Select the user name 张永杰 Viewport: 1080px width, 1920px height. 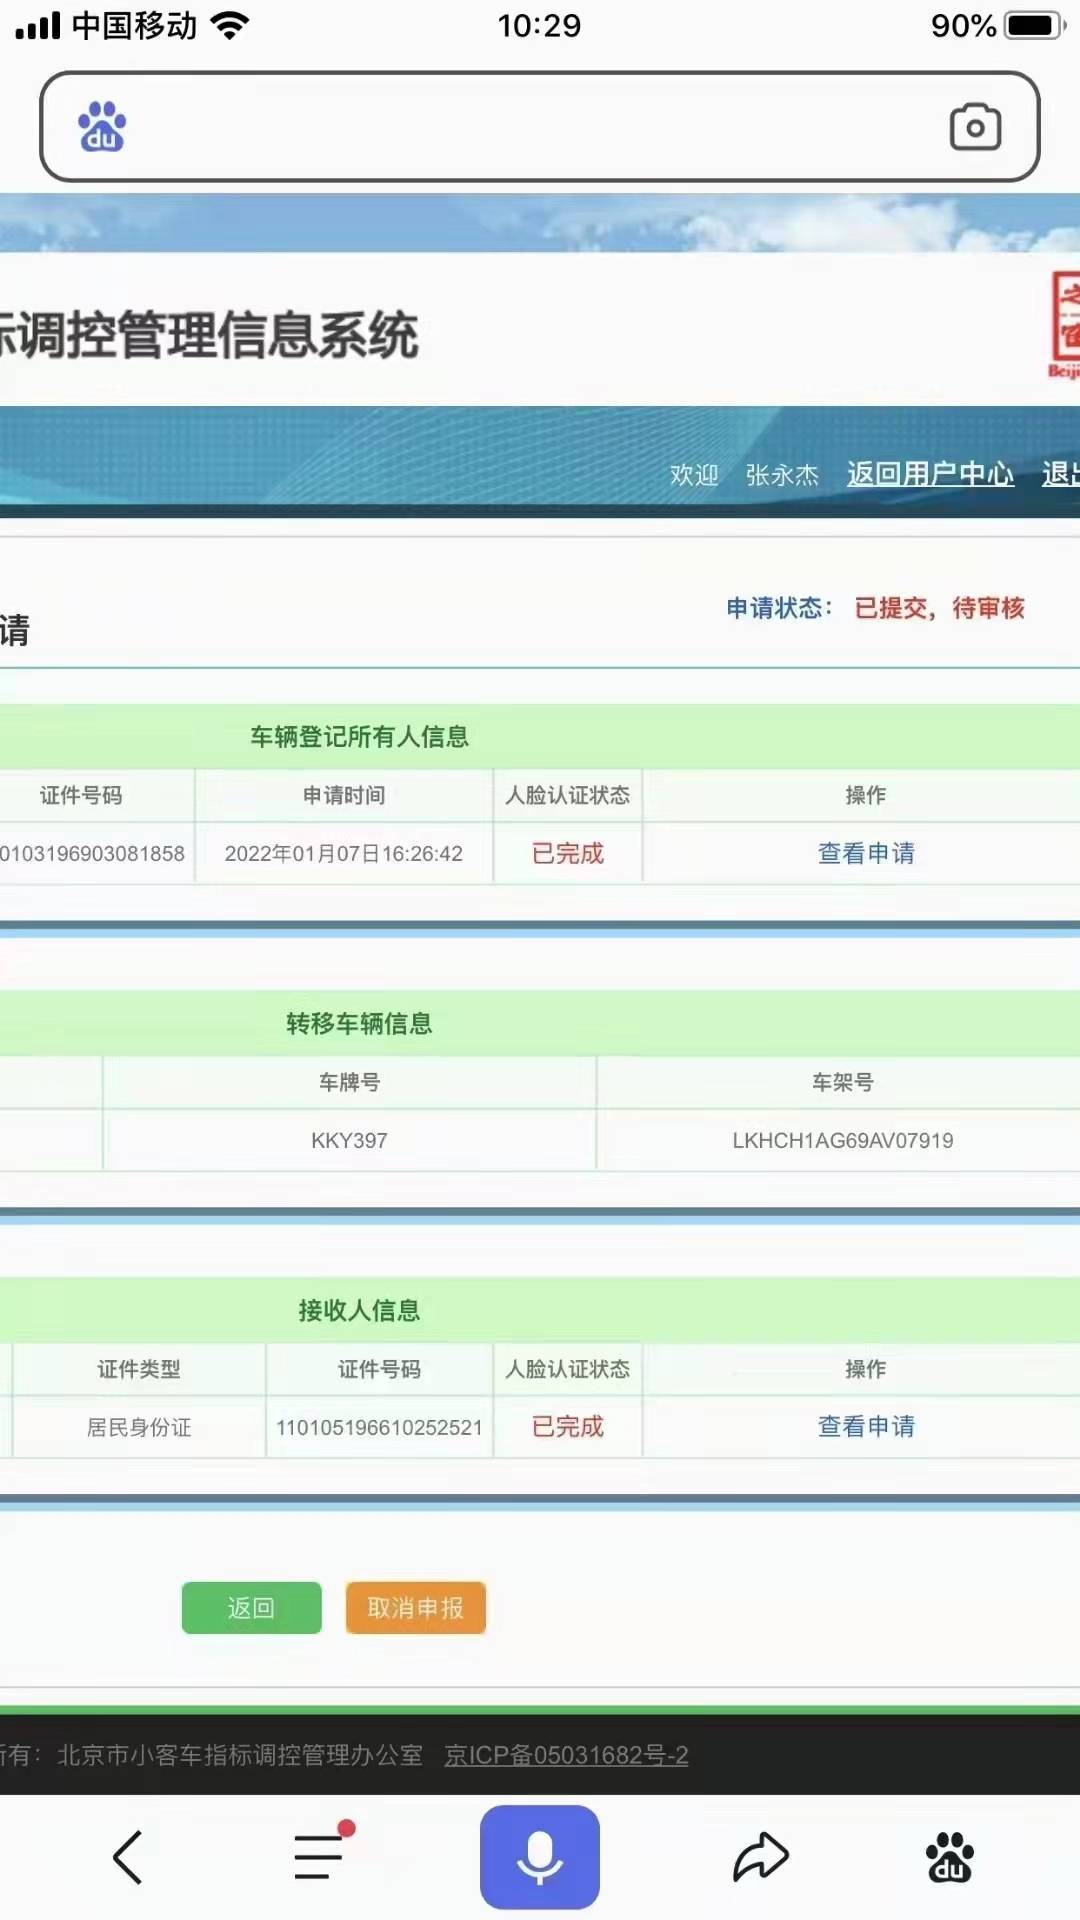tap(782, 475)
